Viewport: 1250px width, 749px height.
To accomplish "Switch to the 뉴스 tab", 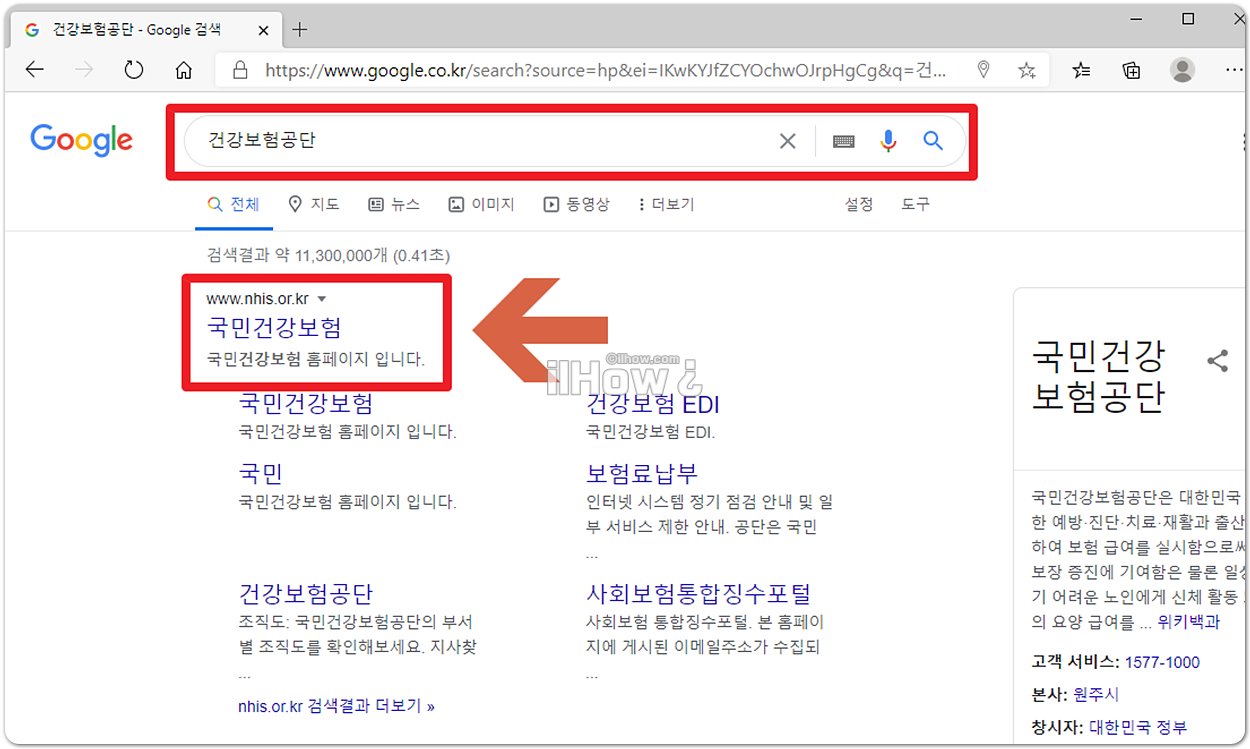I will [x=394, y=204].
